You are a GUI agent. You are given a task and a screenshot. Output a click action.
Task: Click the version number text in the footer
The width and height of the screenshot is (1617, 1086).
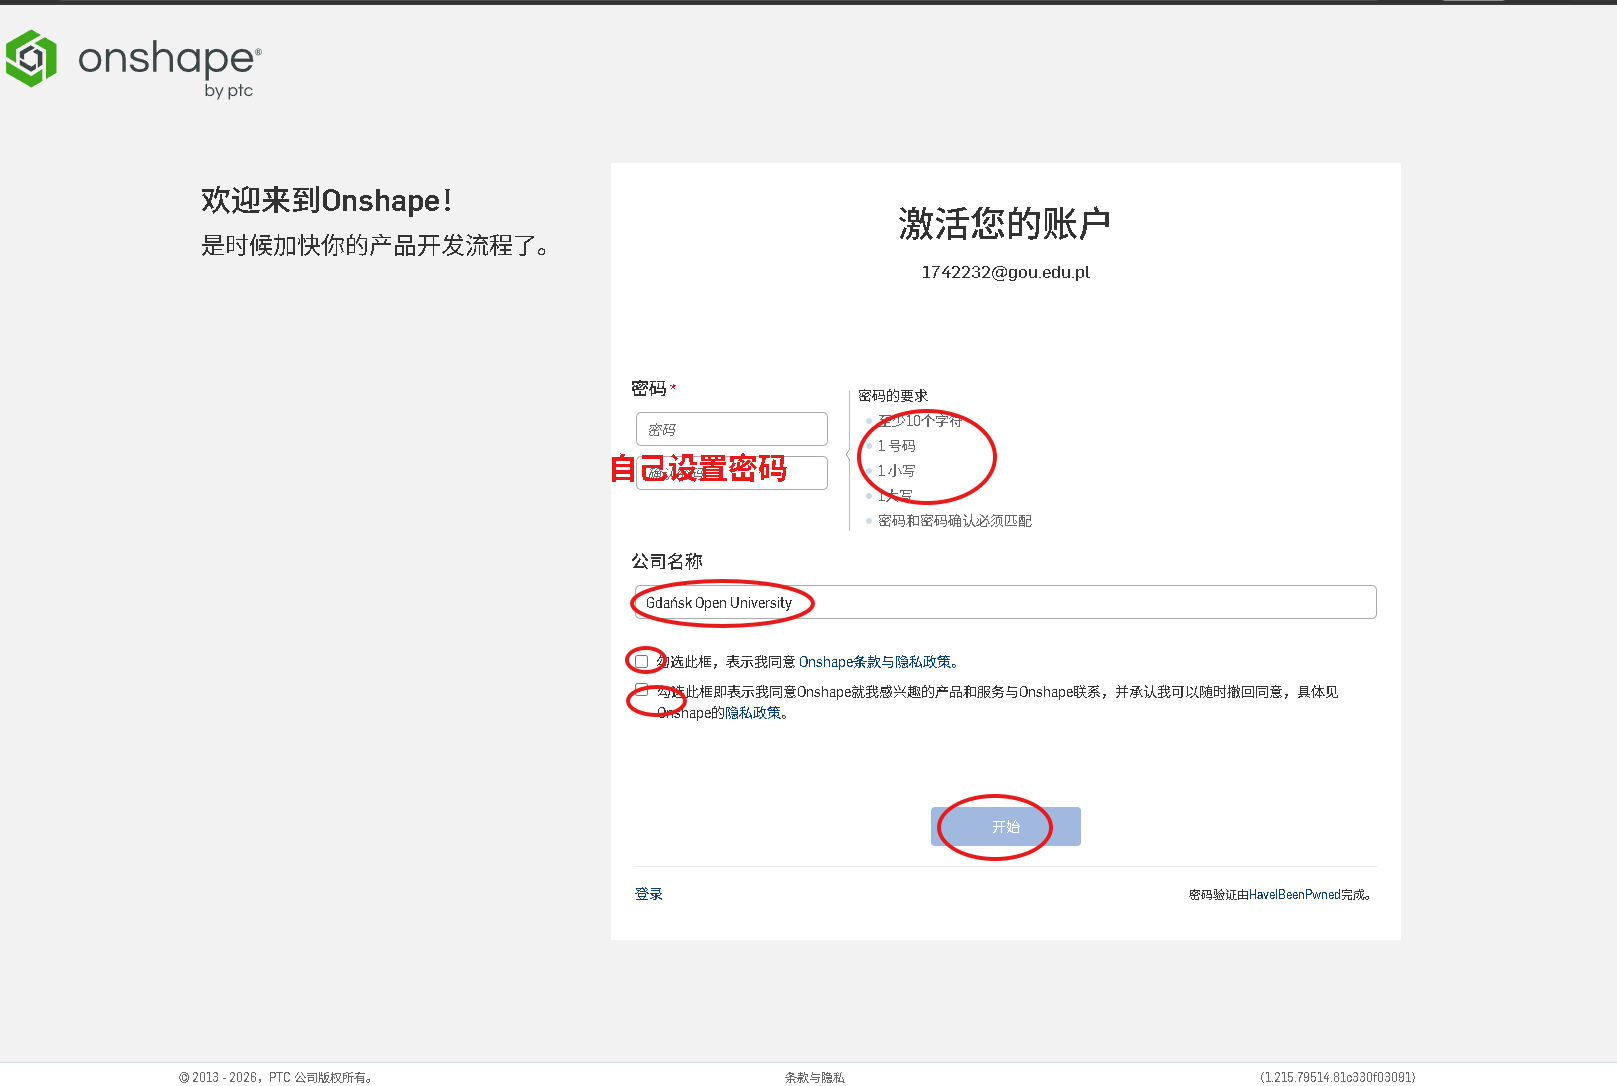(1338, 1077)
